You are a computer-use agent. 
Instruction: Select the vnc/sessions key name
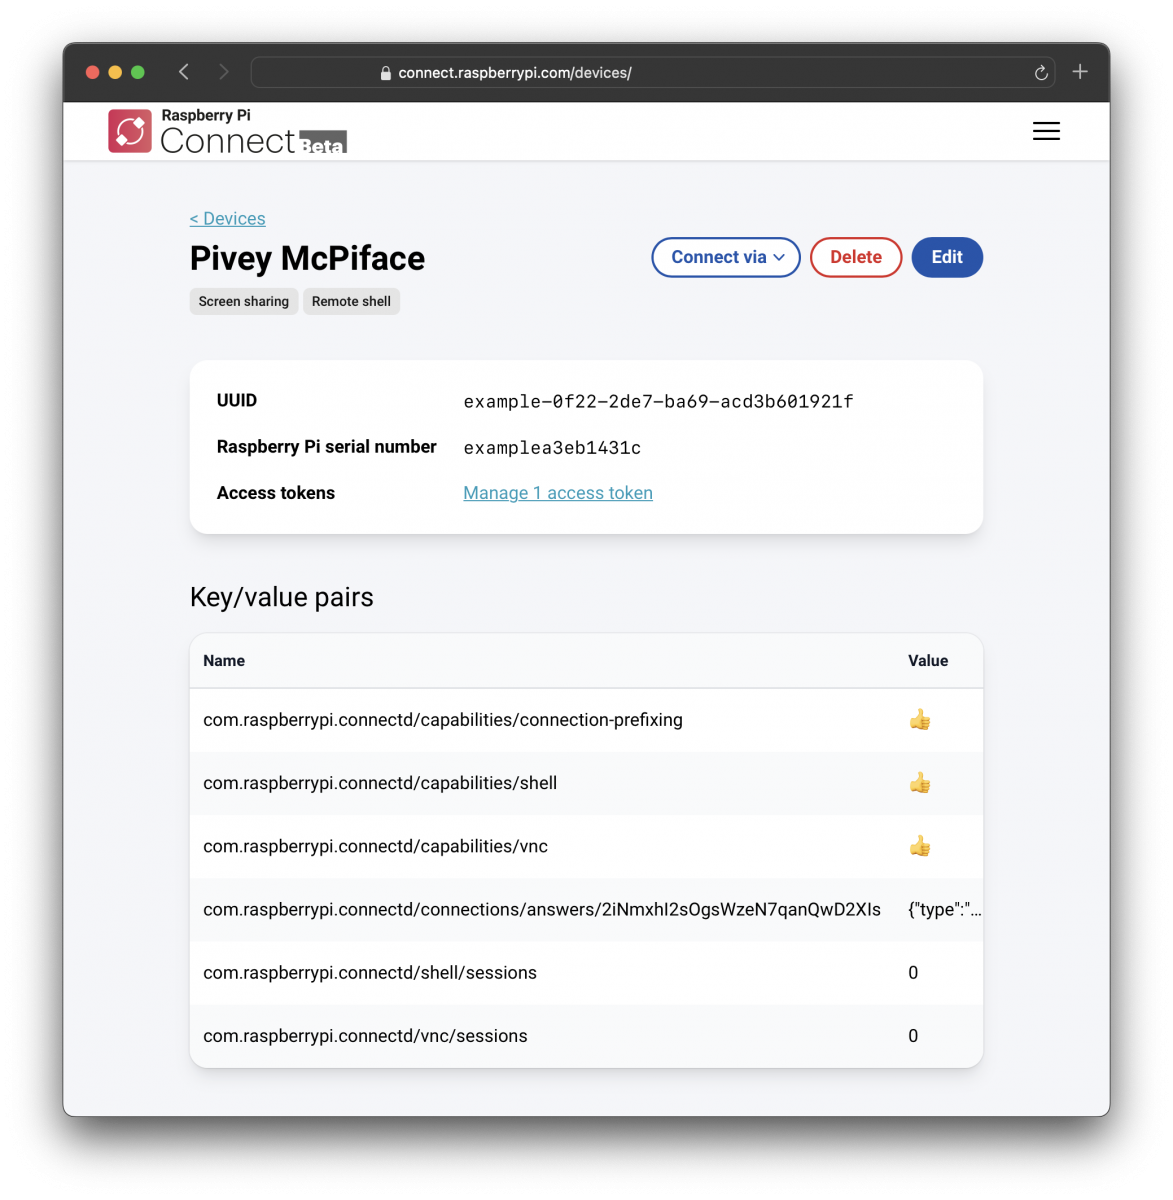point(365,1036)
